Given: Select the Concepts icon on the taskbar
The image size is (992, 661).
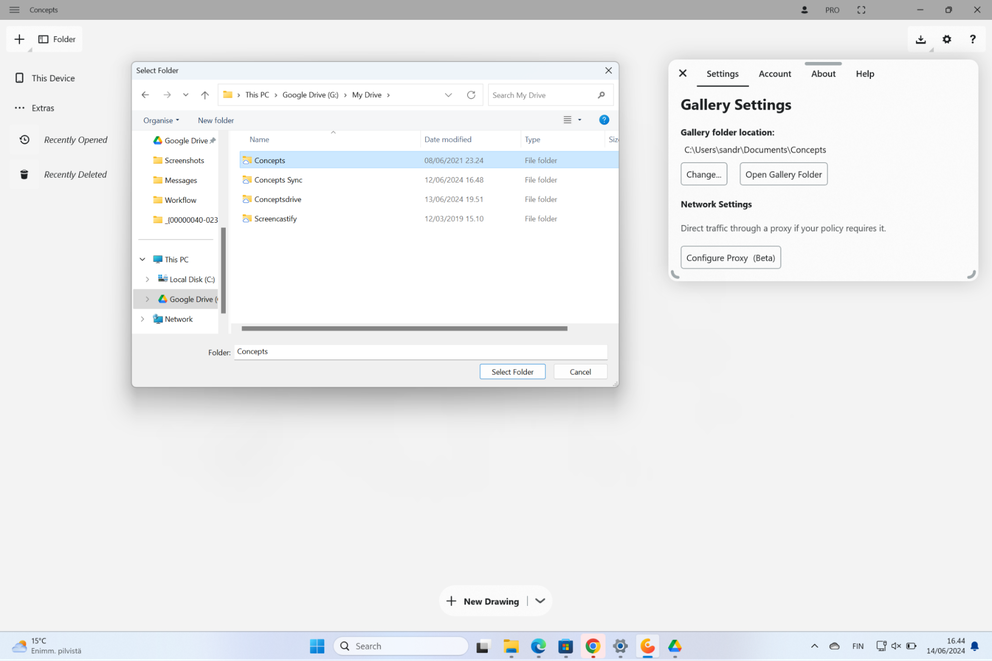Looking at the screenshot, I should (x=647, y=646).
